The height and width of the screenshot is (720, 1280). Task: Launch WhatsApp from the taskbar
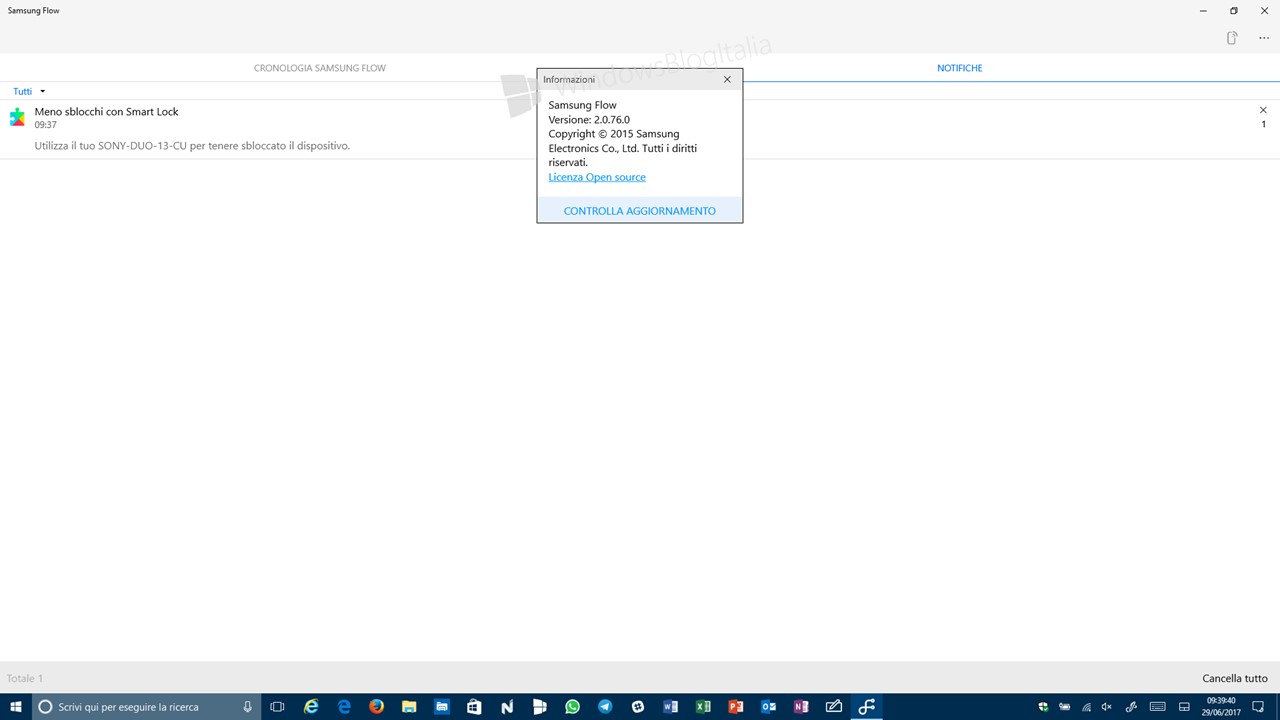coord(572,707)
